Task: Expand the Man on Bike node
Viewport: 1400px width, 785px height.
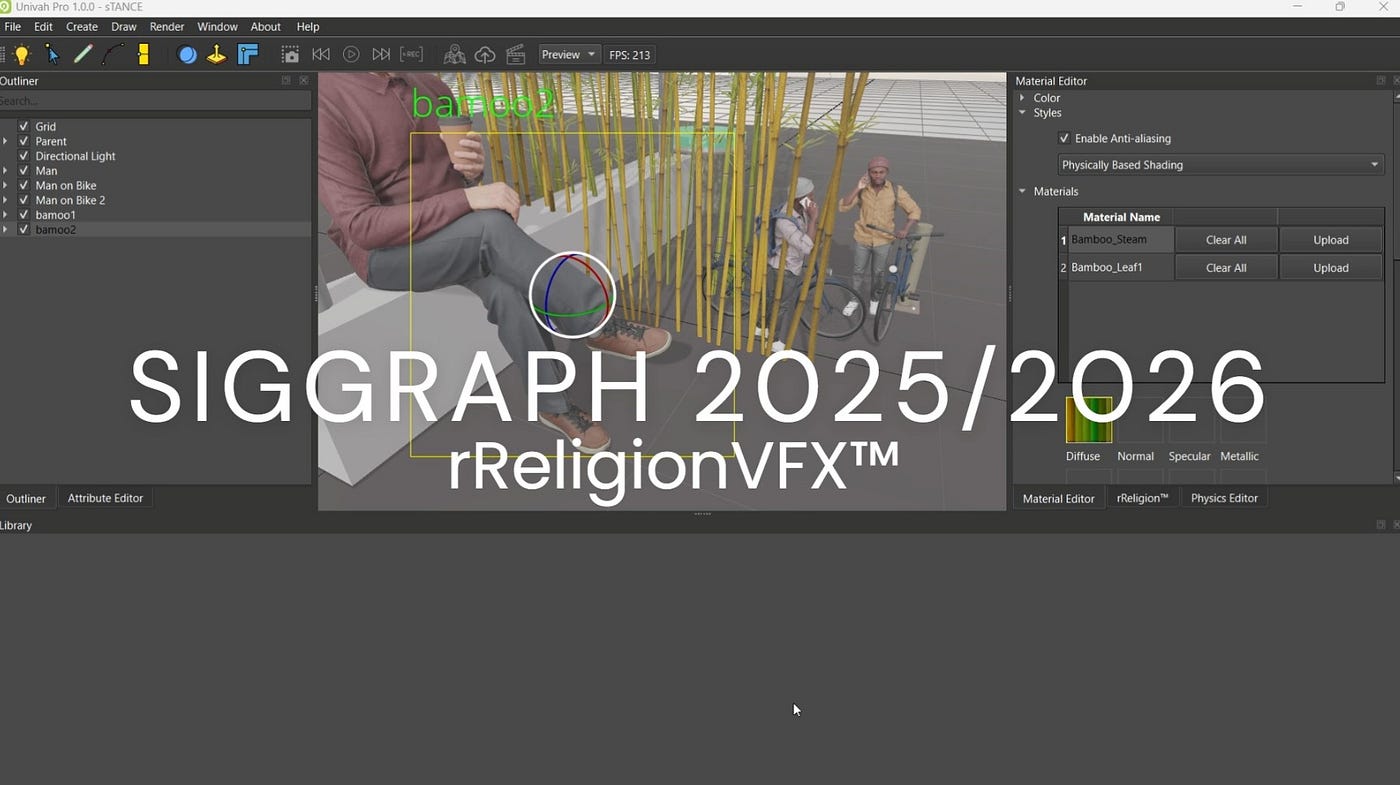Action: coord(5,186)
